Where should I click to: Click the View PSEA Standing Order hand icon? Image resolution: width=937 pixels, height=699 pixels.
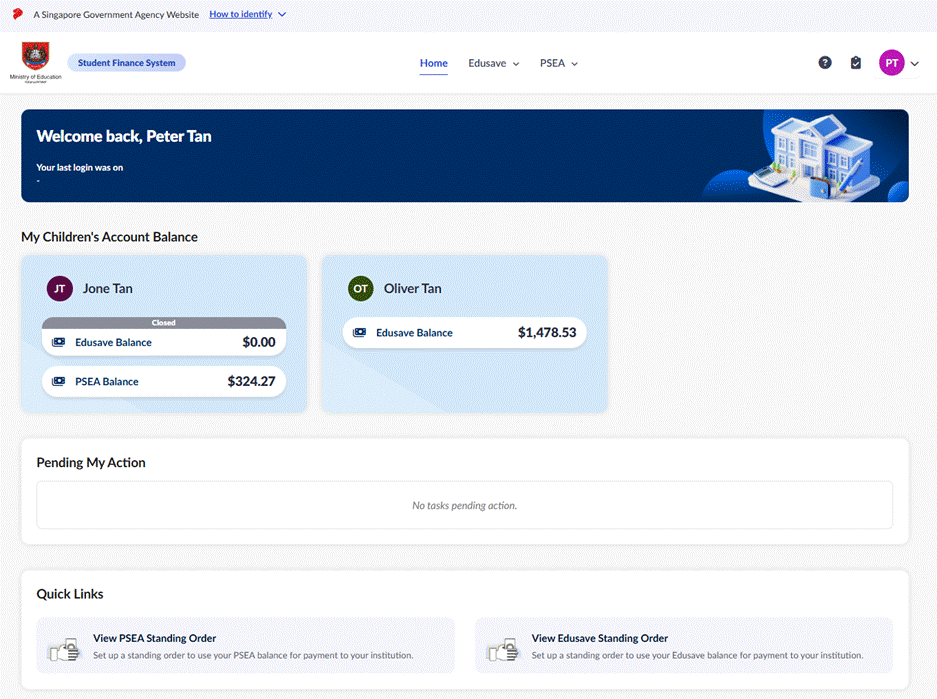[x=65, y=649]
